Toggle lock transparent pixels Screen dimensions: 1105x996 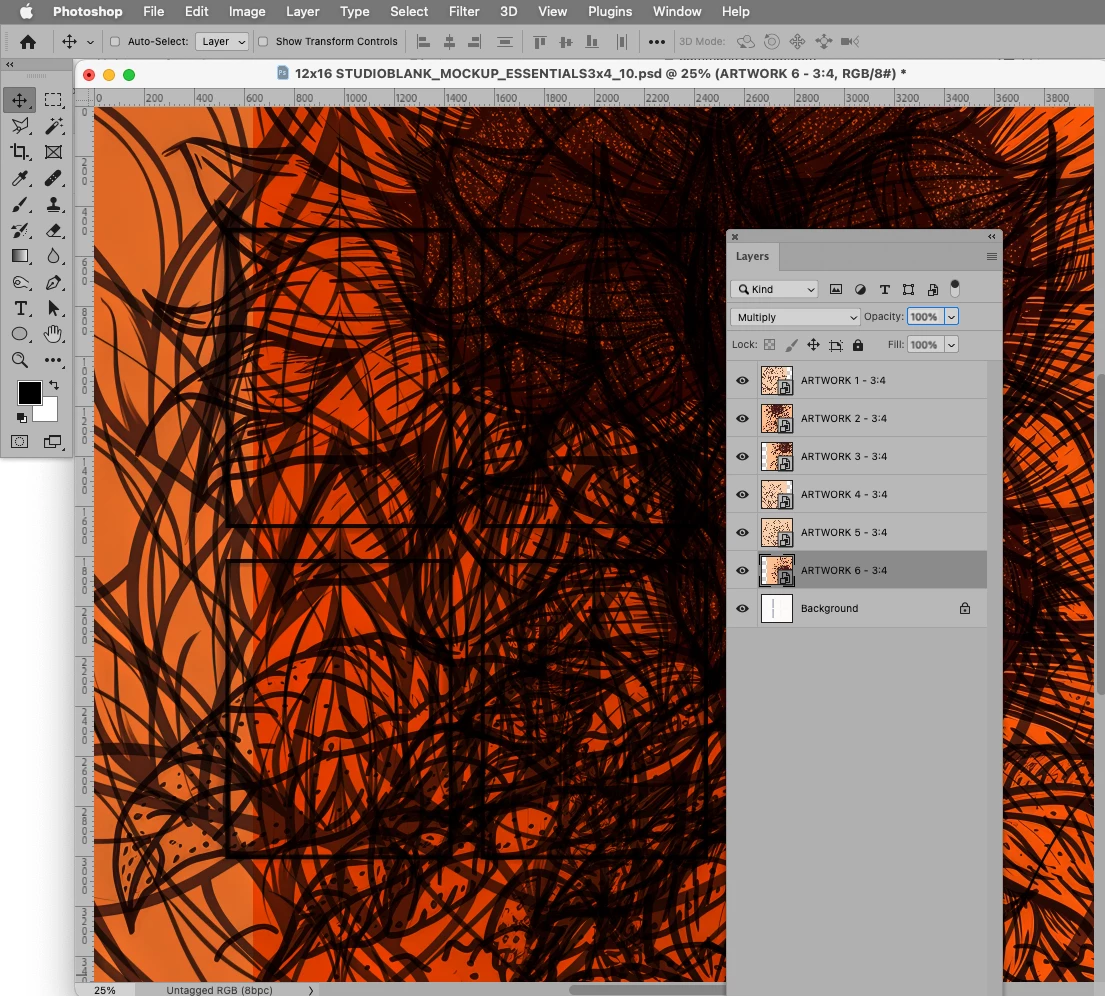(770, 345)
